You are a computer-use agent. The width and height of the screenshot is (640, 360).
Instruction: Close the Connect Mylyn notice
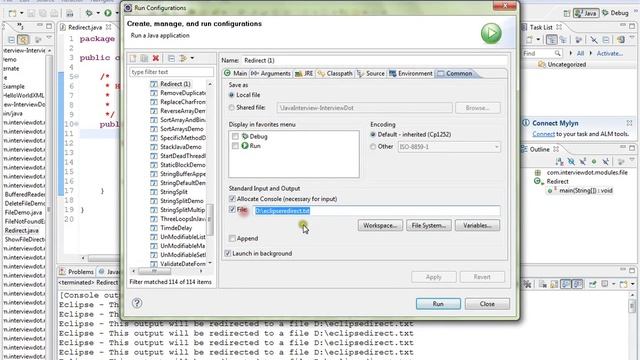(629, 122)
